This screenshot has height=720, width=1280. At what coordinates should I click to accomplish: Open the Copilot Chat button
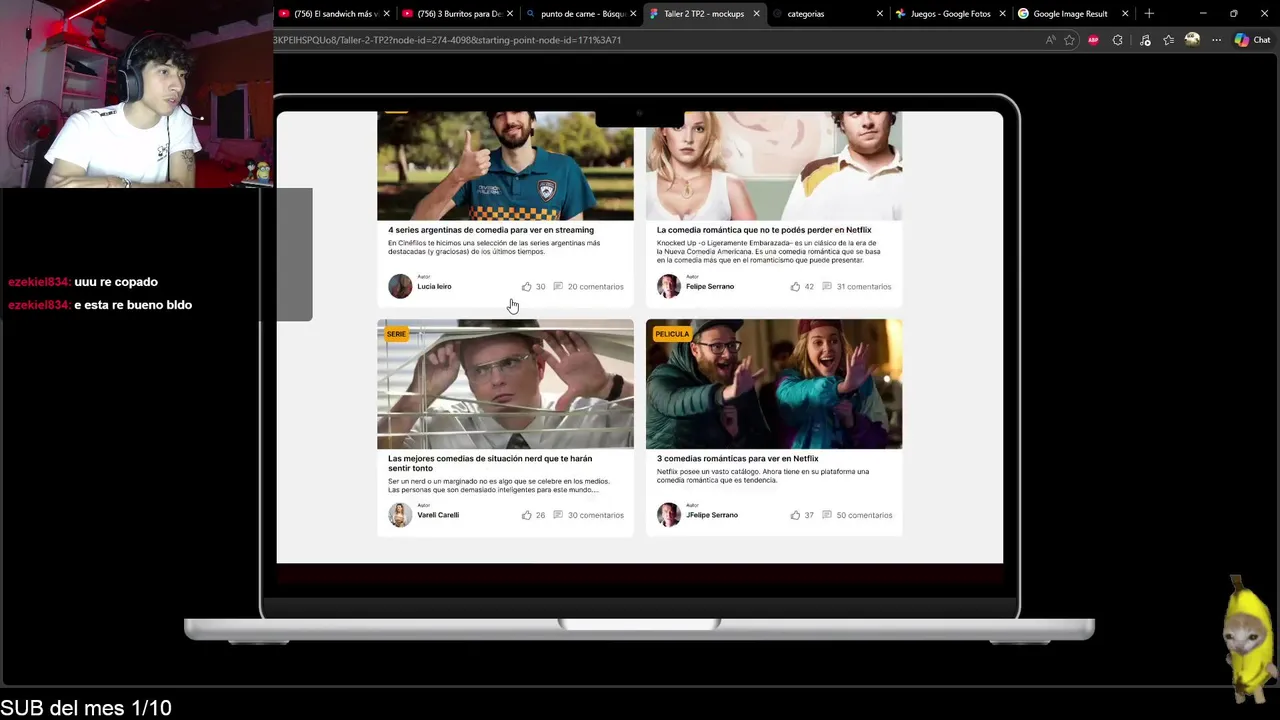(1252, 40)
